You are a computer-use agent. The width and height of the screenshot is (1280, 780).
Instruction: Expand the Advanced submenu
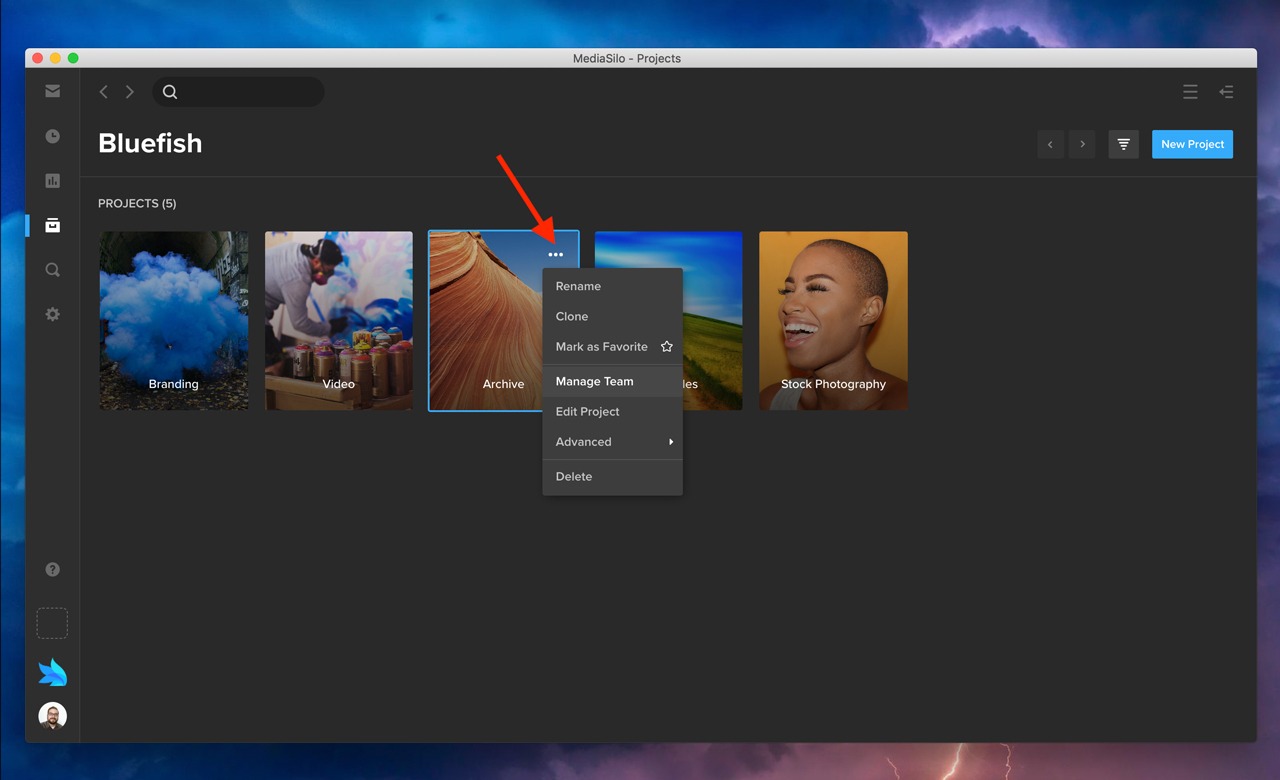612,441
